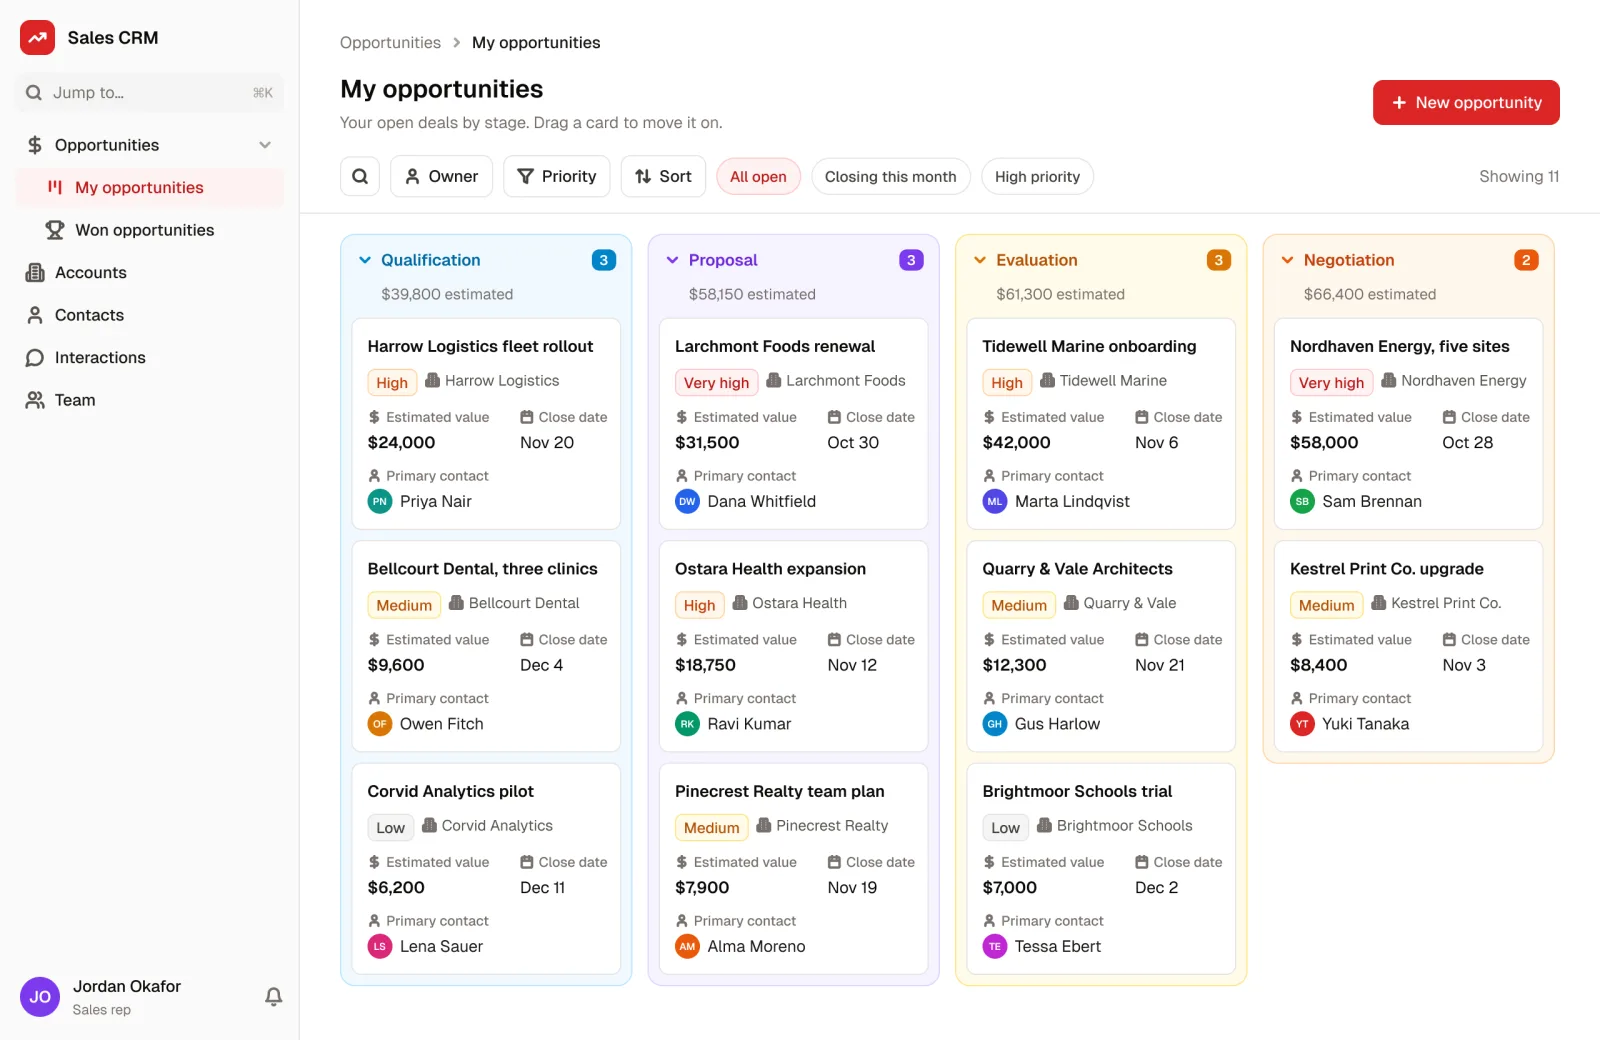The image size is (1600, 1040).
Task: Click Priya Nair's PN avatar
Action: tap(380, 501)
